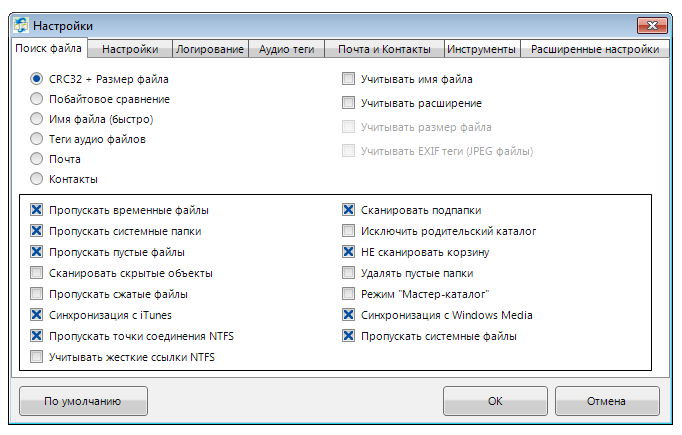Close the Настройки dialog window
The height and width of the screenshot is (435, 682).
click(x=652, y=26)
